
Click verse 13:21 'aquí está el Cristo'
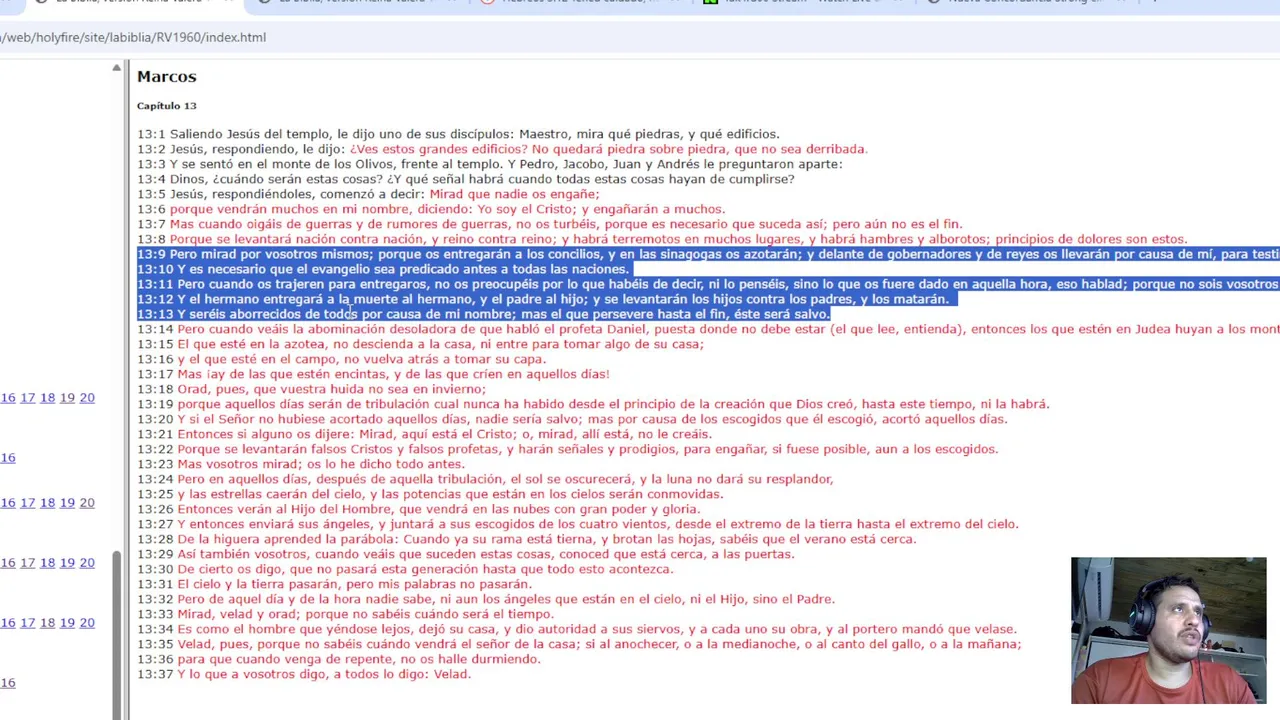coord(424,434)
